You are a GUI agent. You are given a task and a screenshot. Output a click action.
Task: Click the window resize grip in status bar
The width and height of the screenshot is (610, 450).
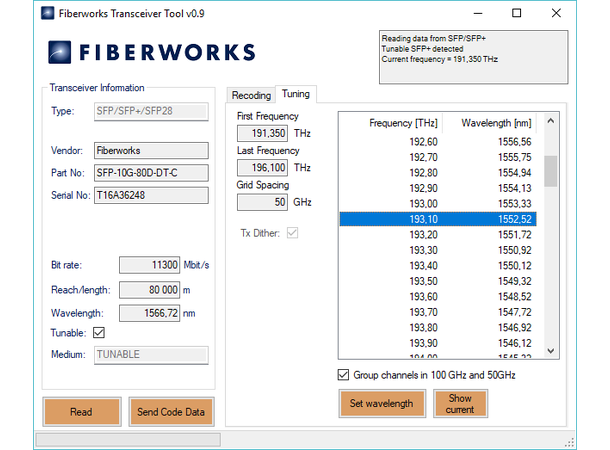click(570, 443)
